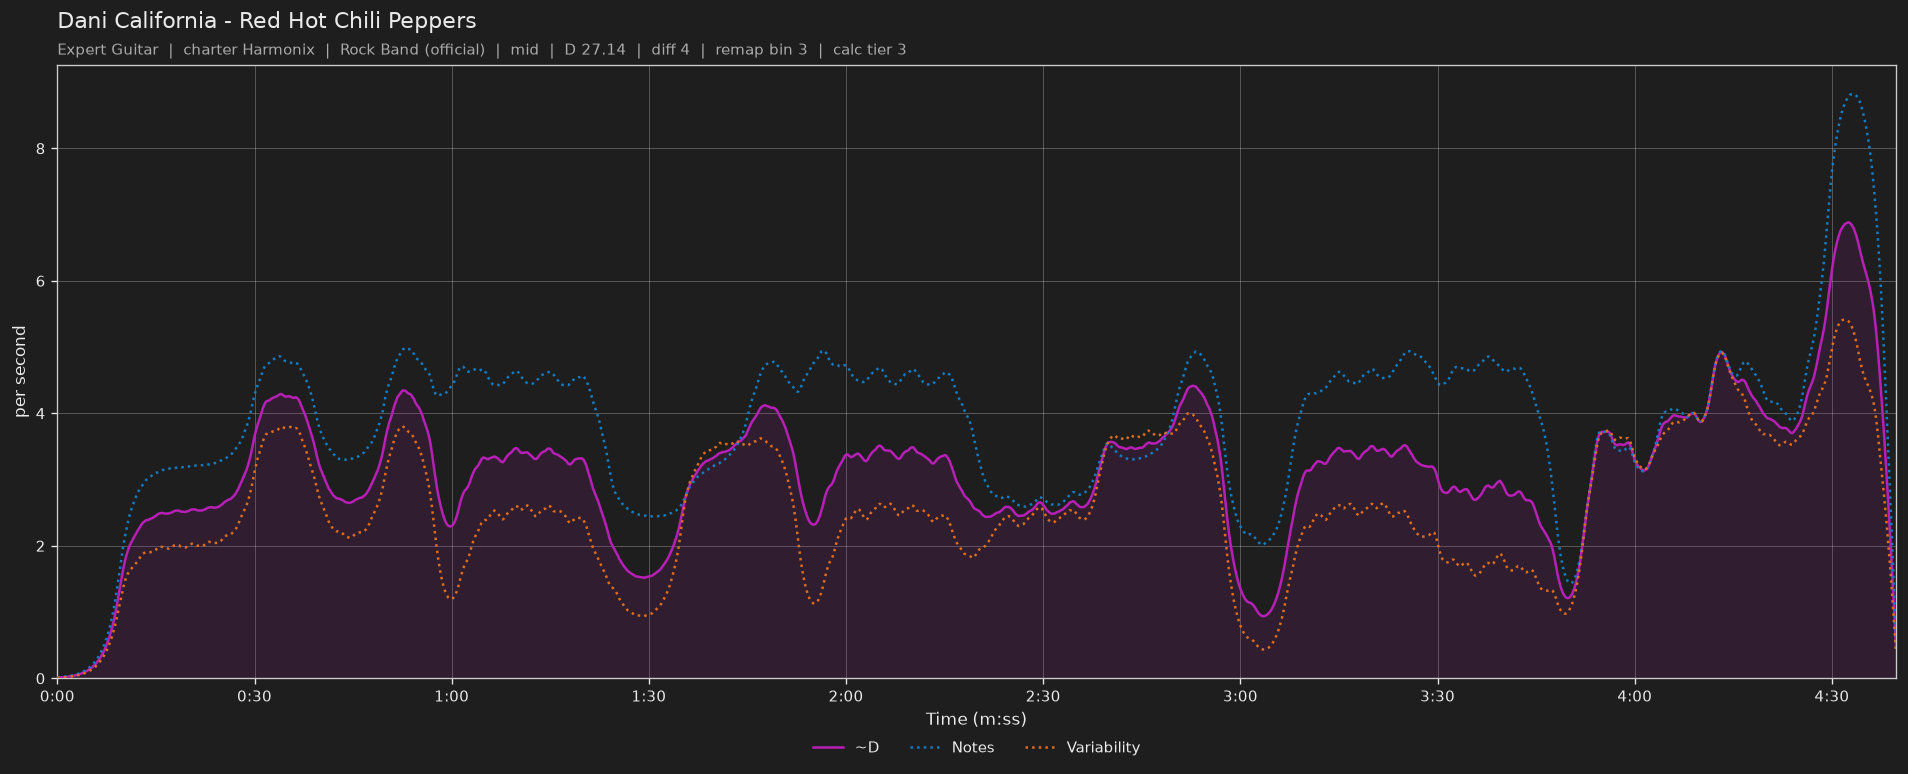Click the "4:30" time tick label
The height and width of the screenshot is (774, 1908).
click(x=1832, y=696)
